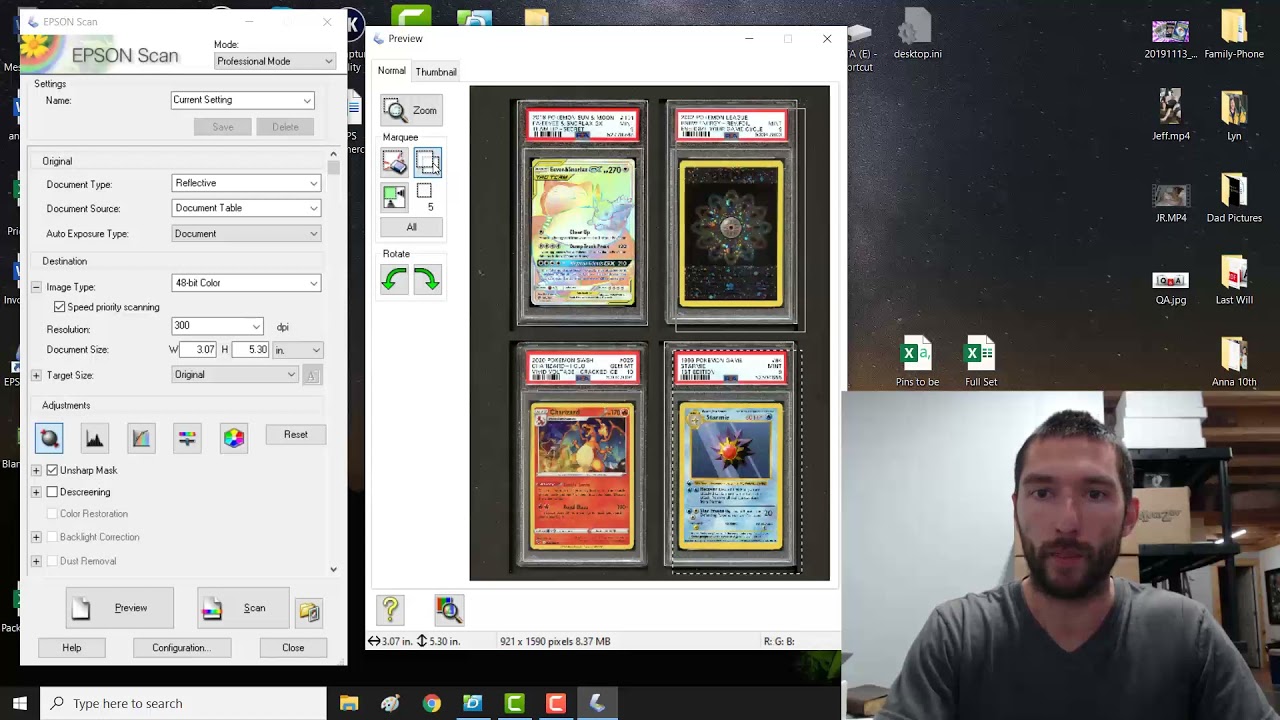Open the Tone Correction curve tool
Viewport: 1280px width, 720px height.
(141, 438)
